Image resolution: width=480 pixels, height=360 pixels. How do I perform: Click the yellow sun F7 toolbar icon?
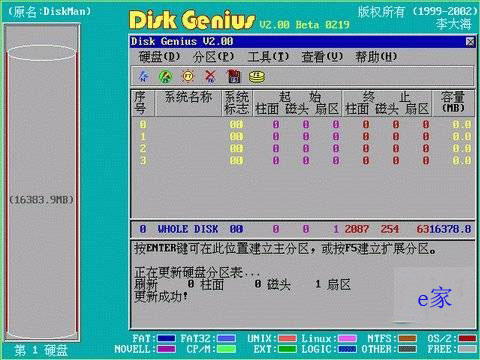188,77
